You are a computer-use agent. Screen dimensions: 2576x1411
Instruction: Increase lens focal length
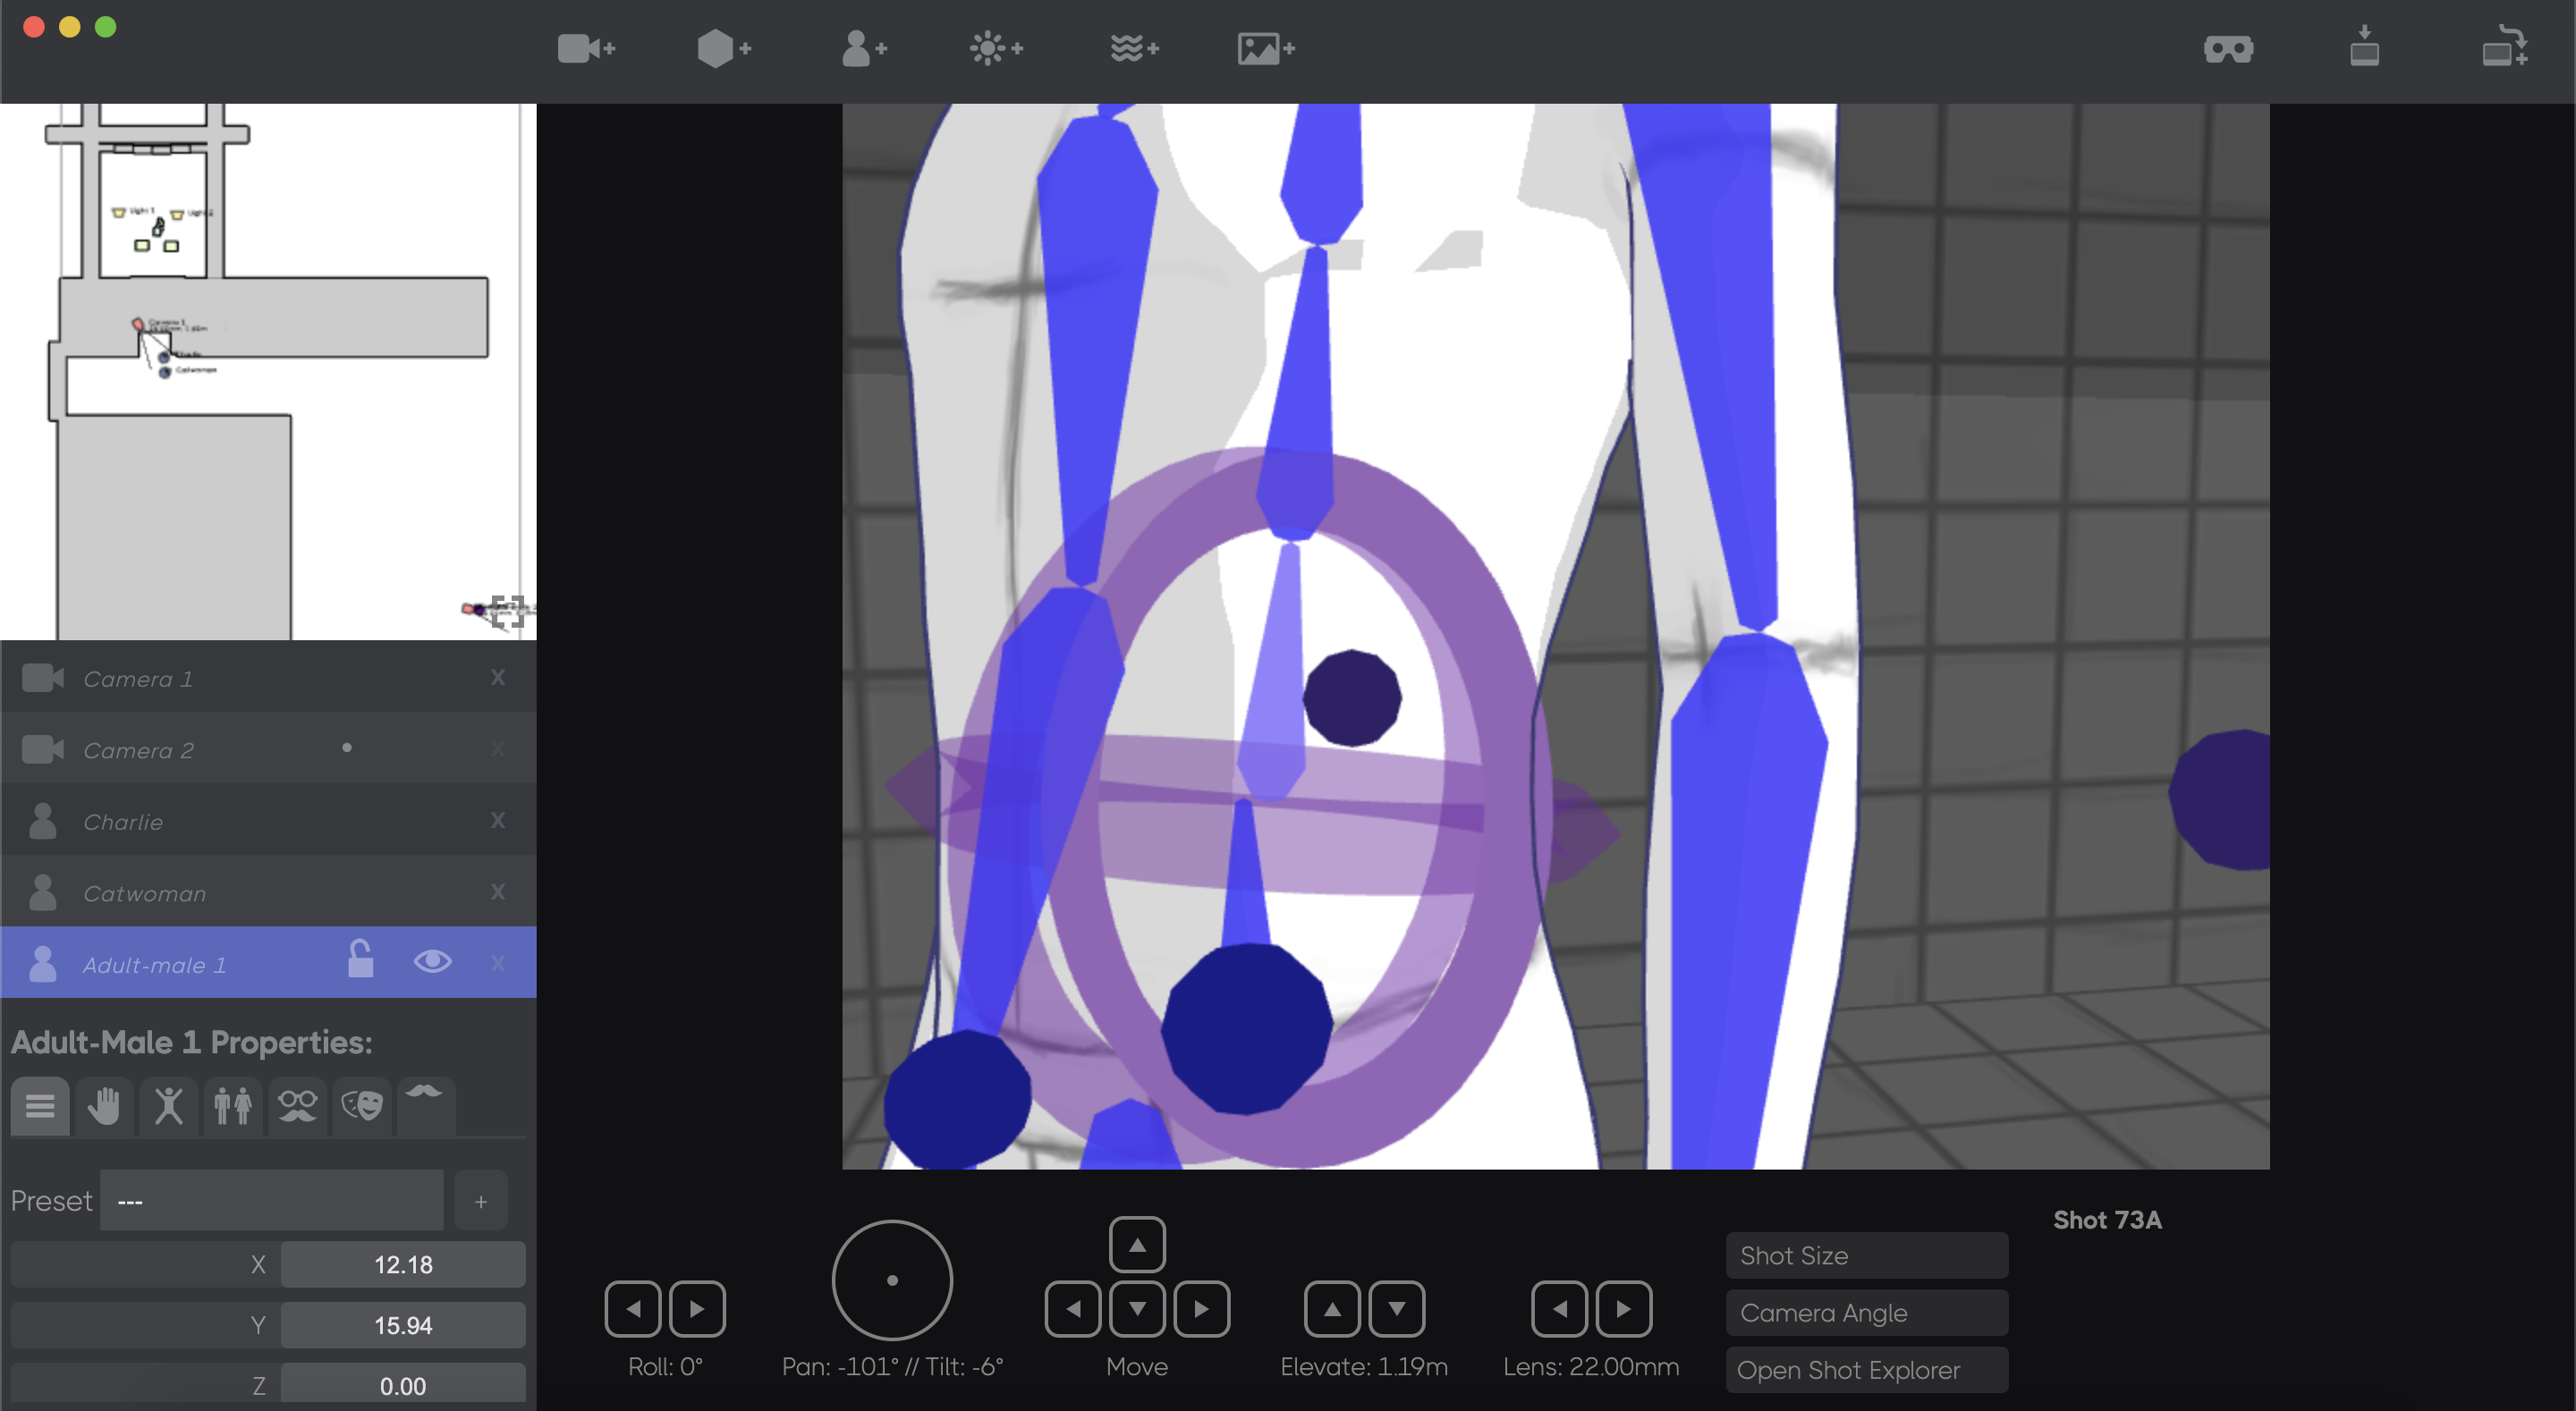[x=1624, y=1309]
